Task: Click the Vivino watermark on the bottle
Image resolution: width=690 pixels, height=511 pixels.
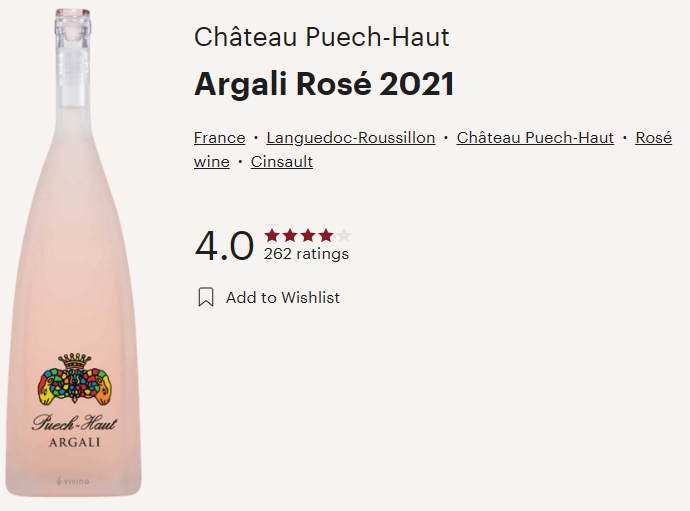Action: (73, 481)
